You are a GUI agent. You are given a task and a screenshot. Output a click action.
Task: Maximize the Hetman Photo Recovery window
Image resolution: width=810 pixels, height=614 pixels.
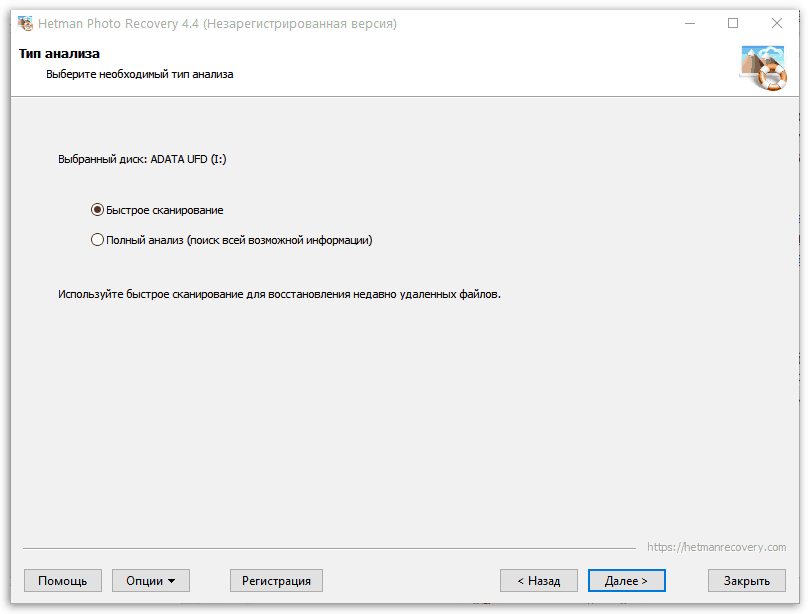coord(733,23)
